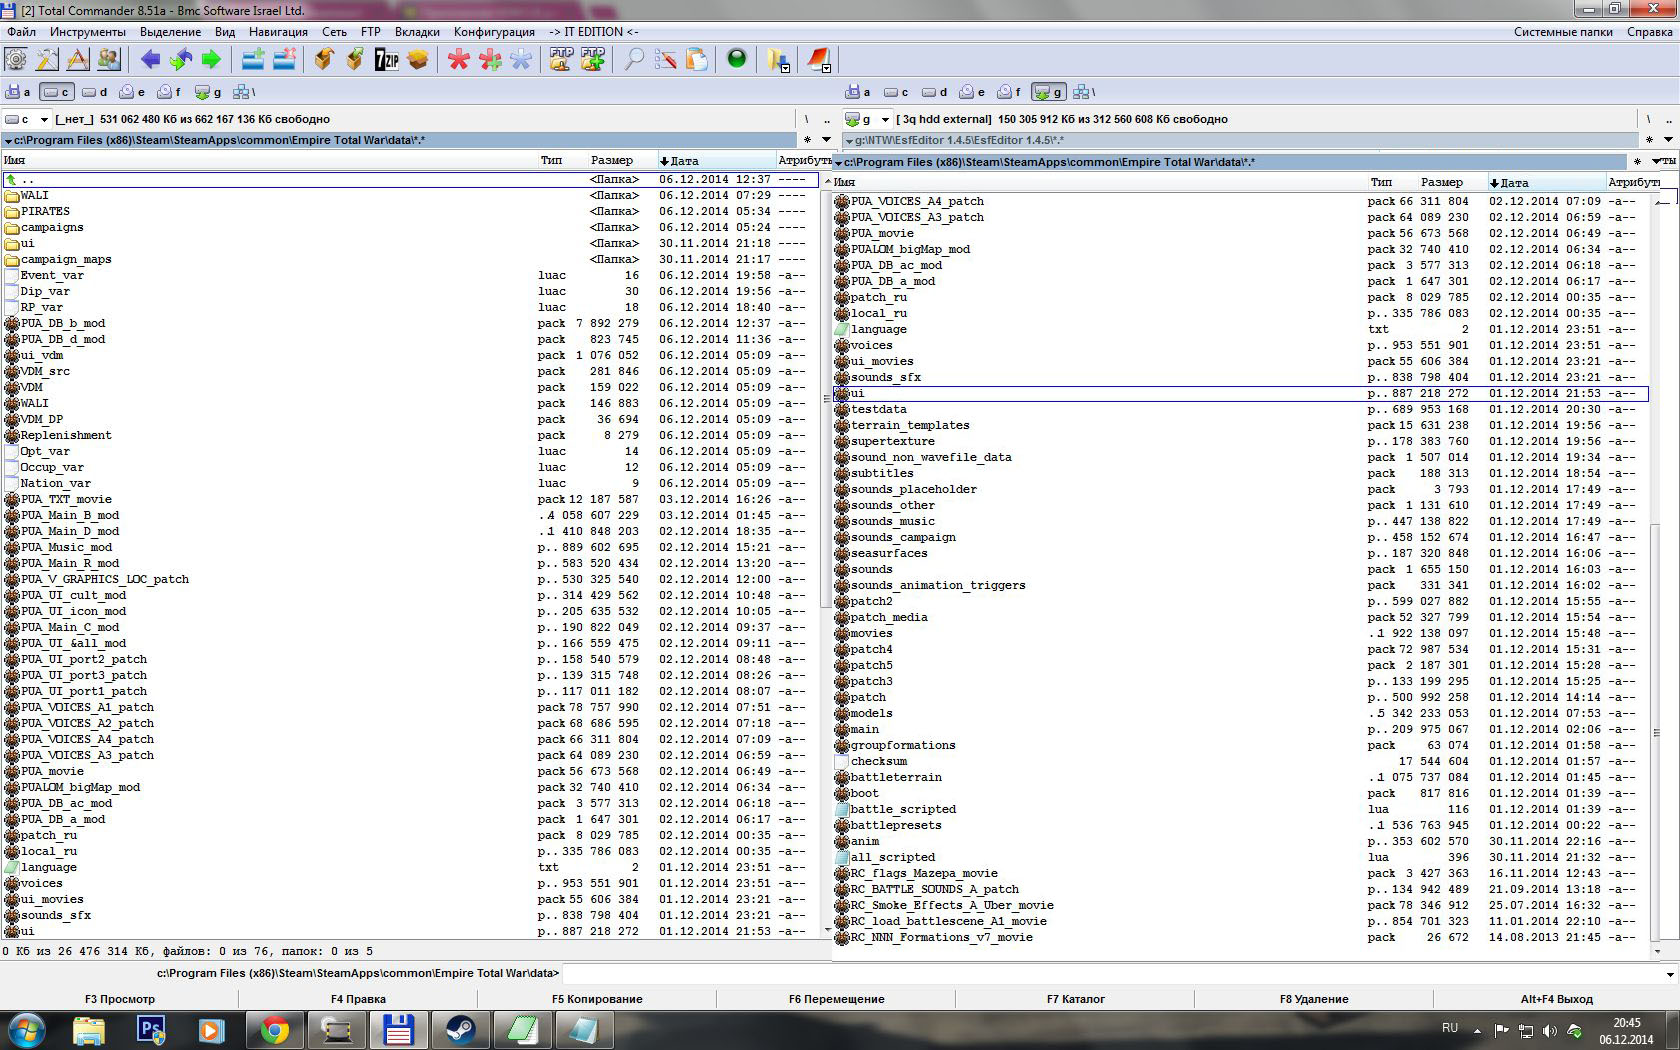Click the red asterisk select icon
This screenshot has width=1680, height=1050.
(459, 60)
